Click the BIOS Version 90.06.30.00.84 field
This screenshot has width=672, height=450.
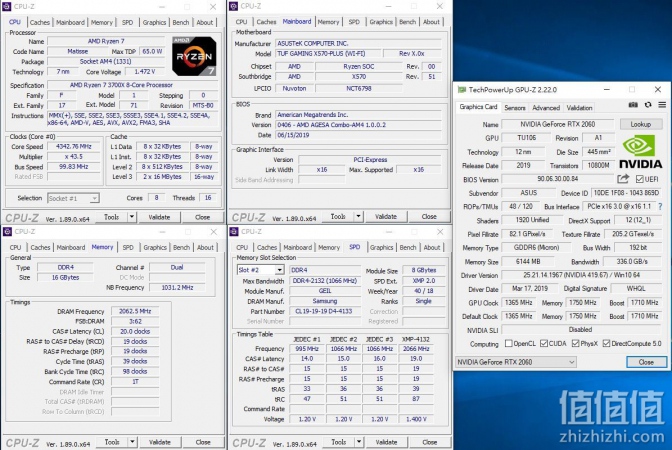(558, 179)
